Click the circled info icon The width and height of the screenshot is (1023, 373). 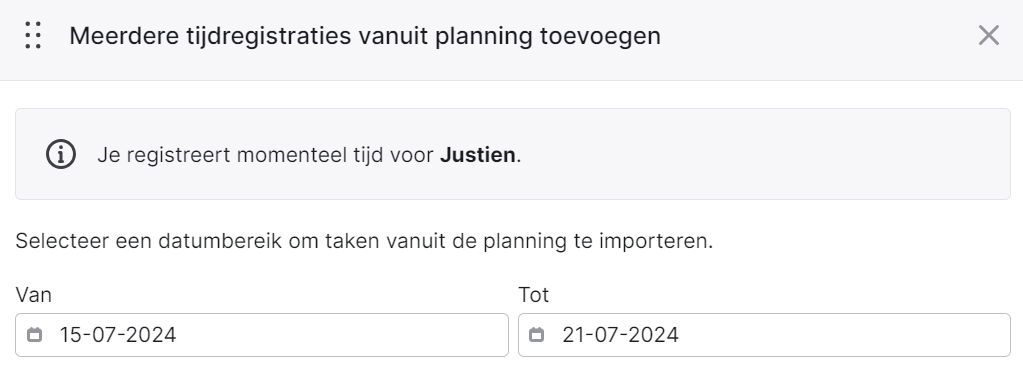pos(61,155)
